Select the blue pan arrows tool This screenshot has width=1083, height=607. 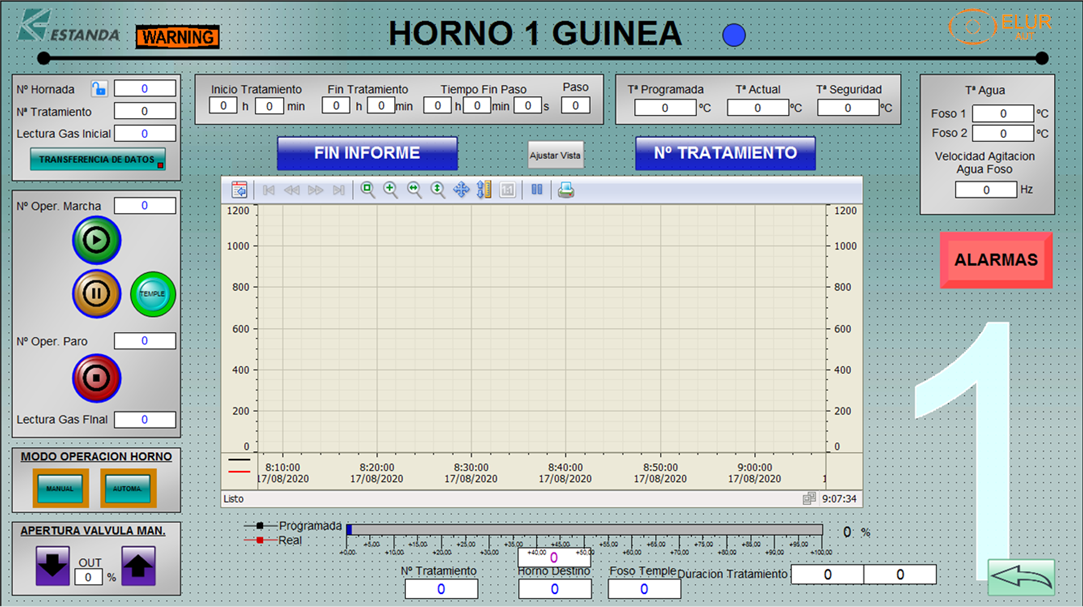(461, 190)
